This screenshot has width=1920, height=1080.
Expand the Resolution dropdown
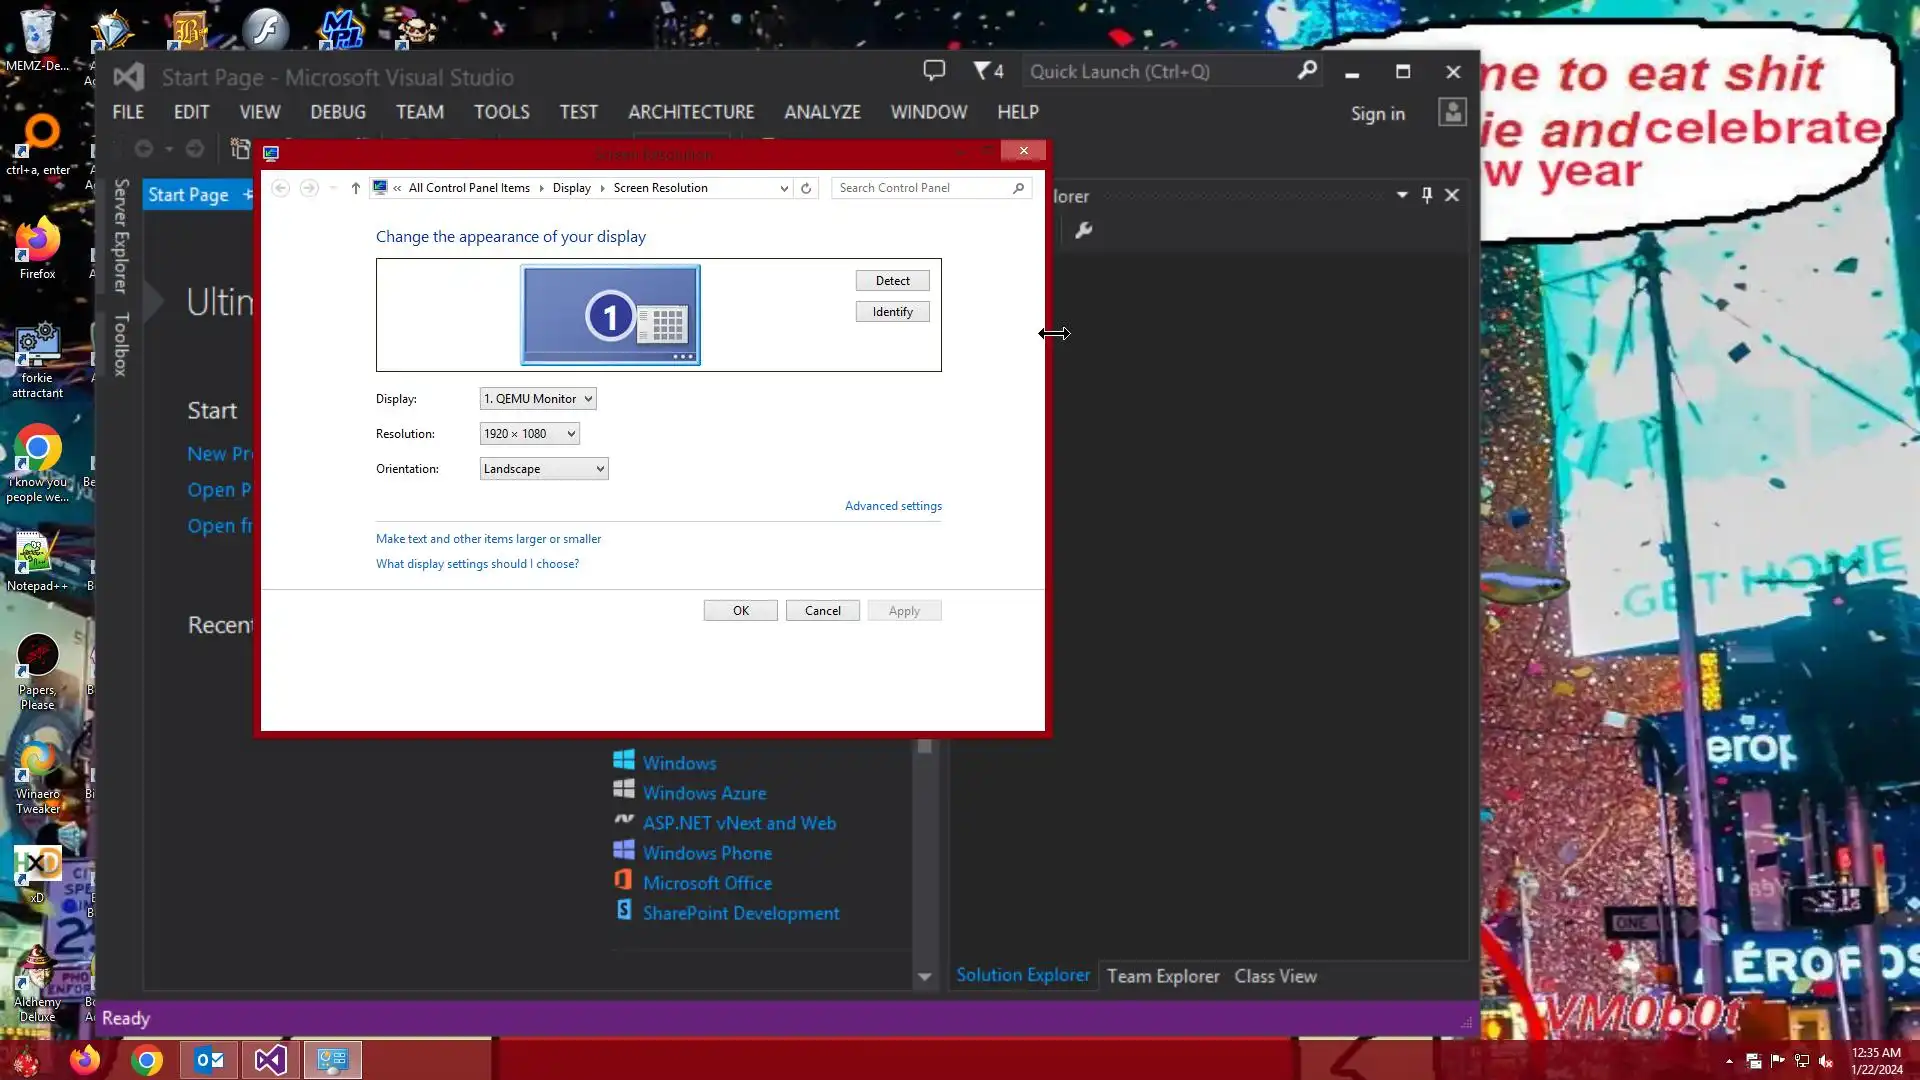529,434
